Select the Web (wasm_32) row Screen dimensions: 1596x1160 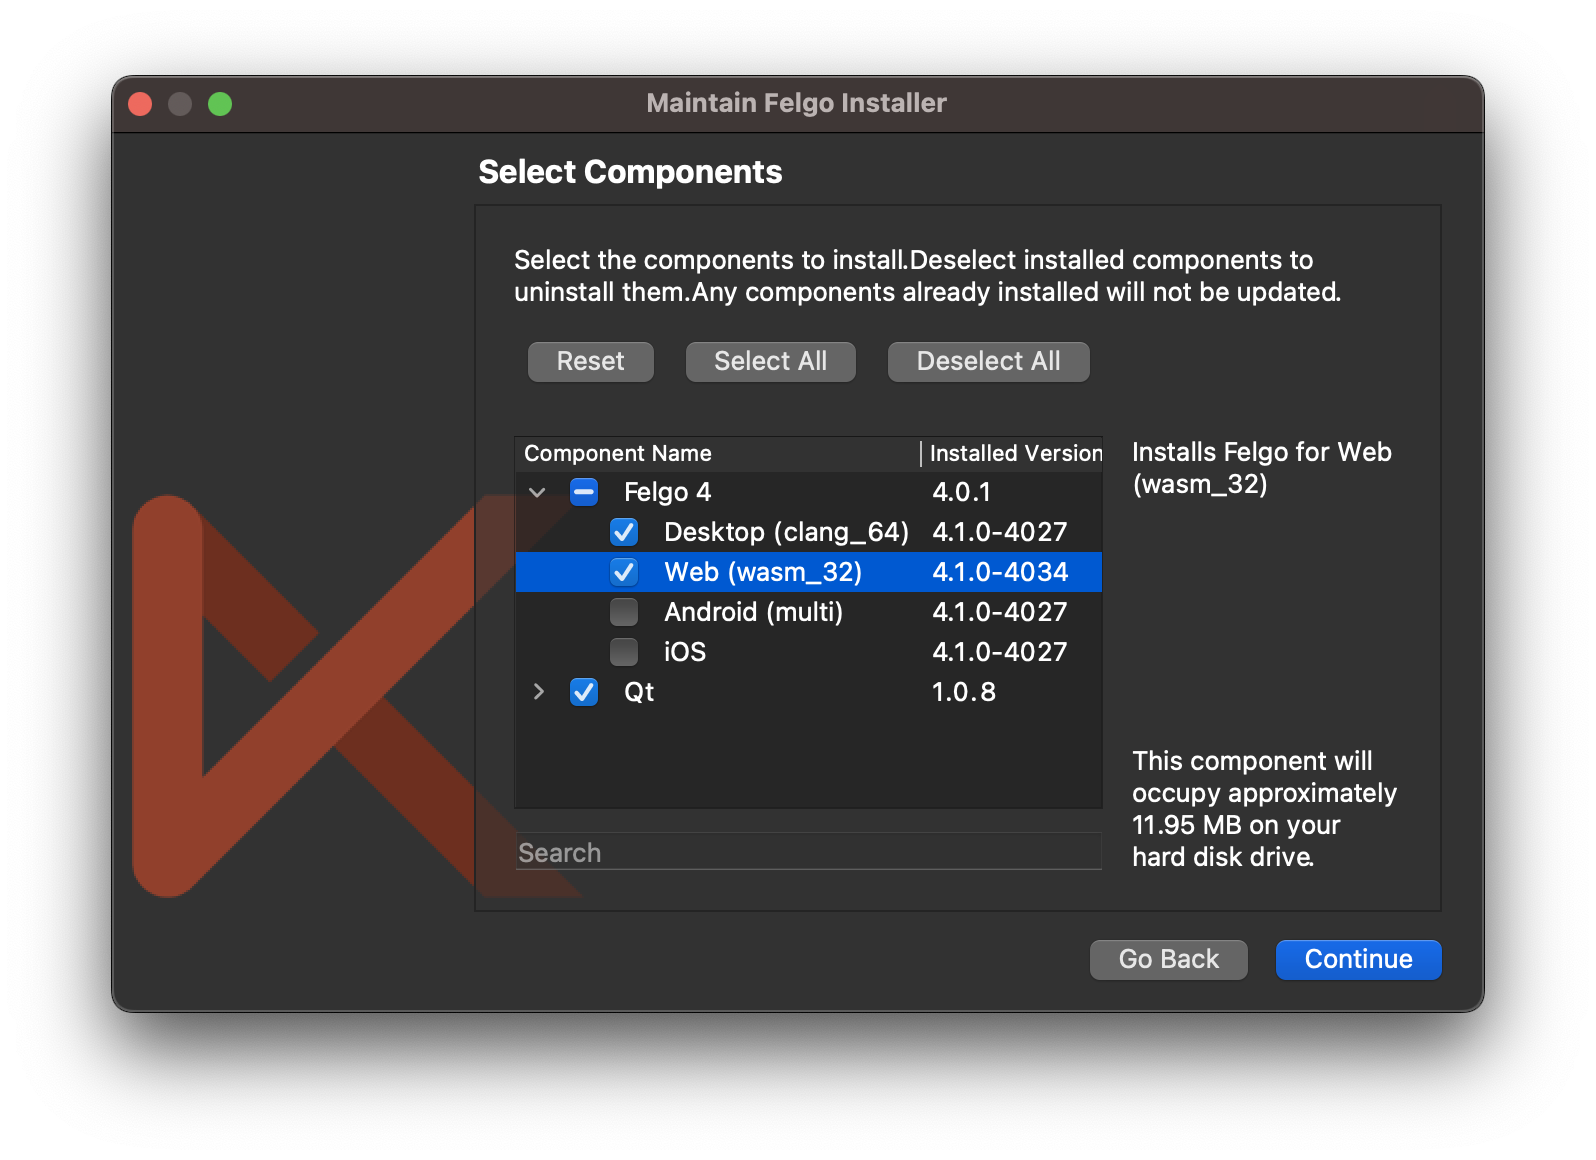(x=808, y=572)
